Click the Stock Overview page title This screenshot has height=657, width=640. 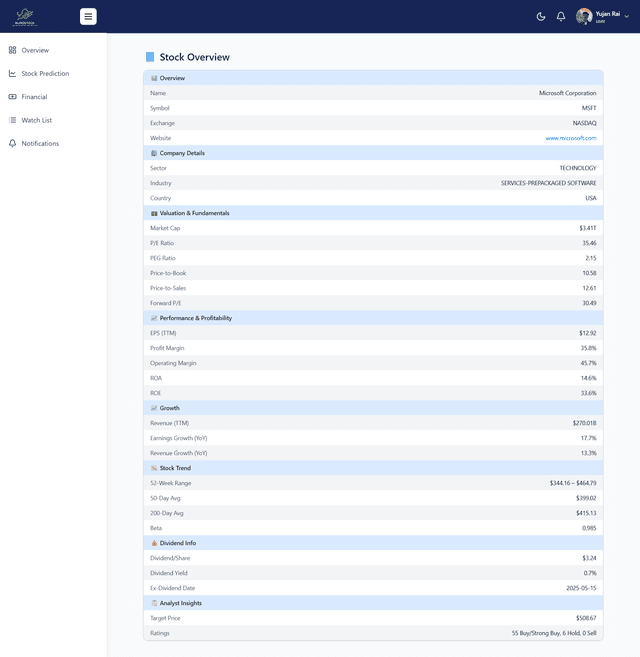point(194,57)
